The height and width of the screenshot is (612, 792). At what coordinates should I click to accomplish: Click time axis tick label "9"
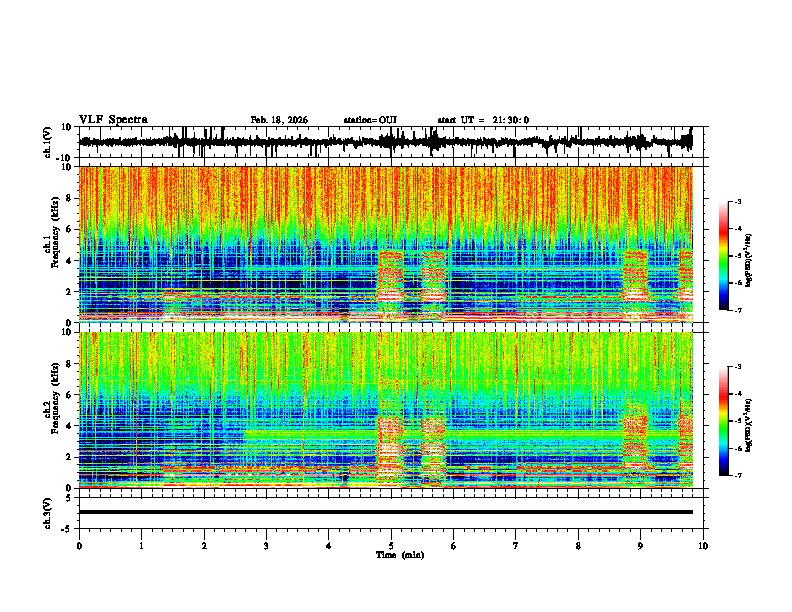[x=640, y=546]
